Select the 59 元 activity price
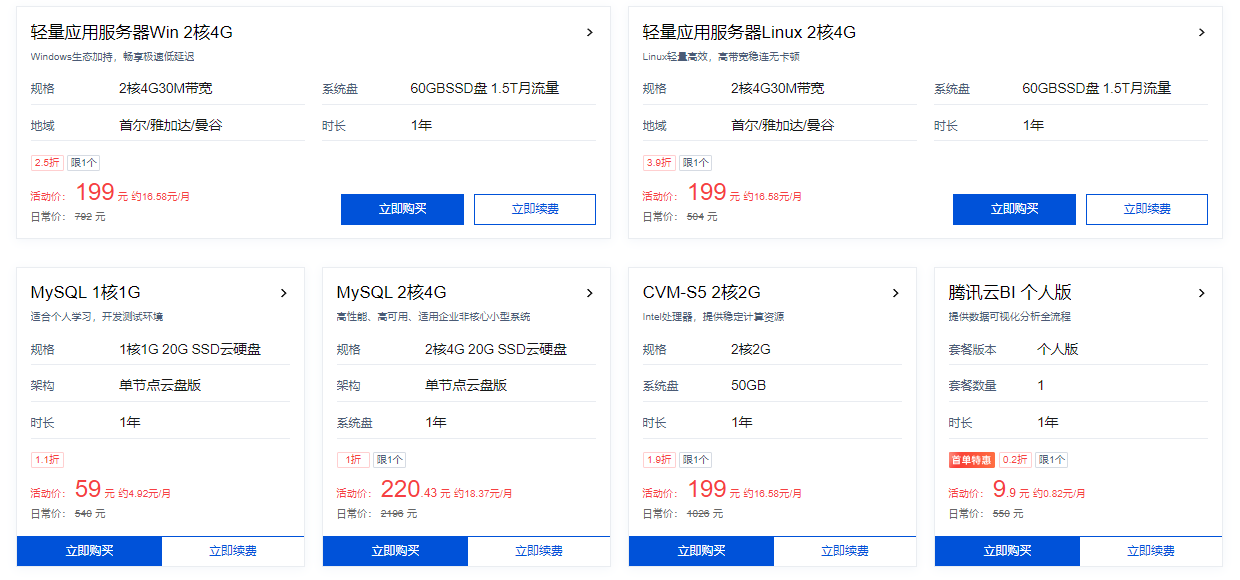 tap(95, 490)
